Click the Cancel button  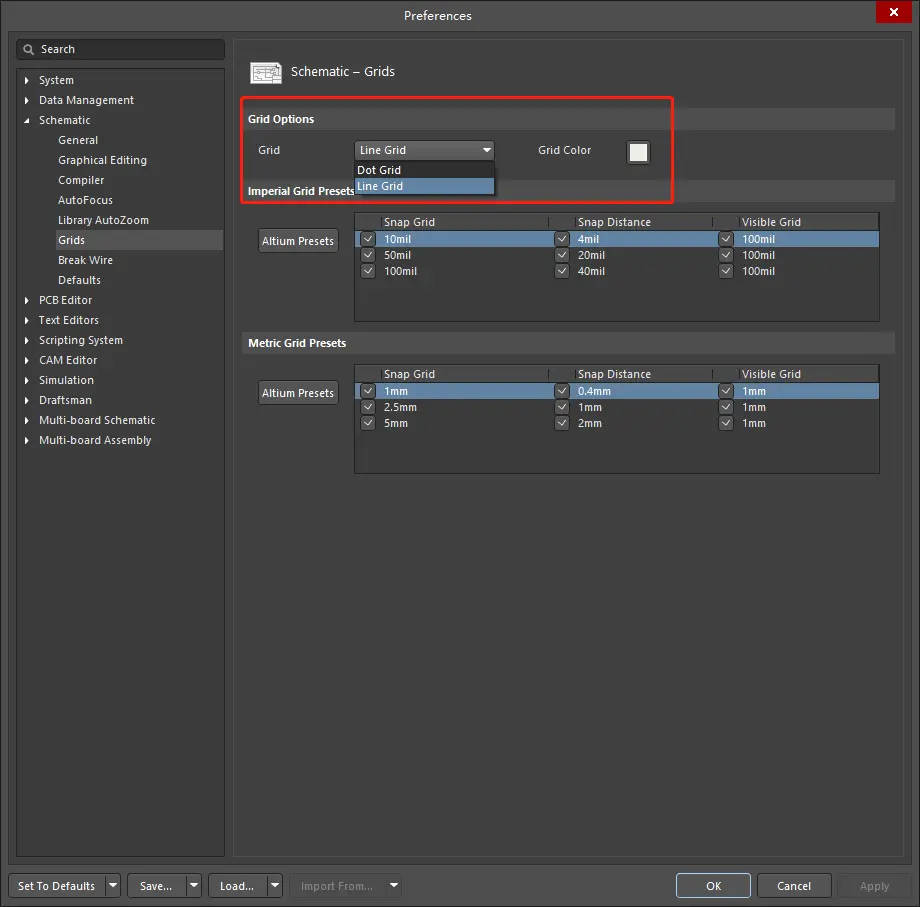(x=794, y=885)
